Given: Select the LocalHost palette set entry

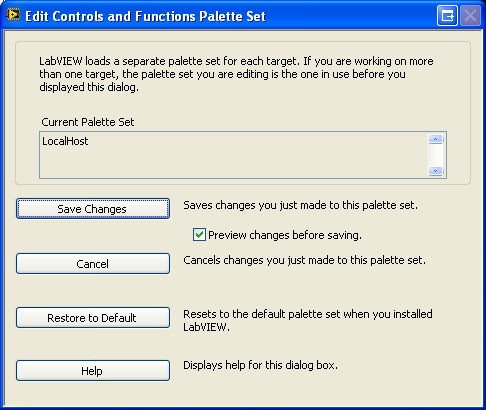Looking at the screenshot, I should coord(65,141).
